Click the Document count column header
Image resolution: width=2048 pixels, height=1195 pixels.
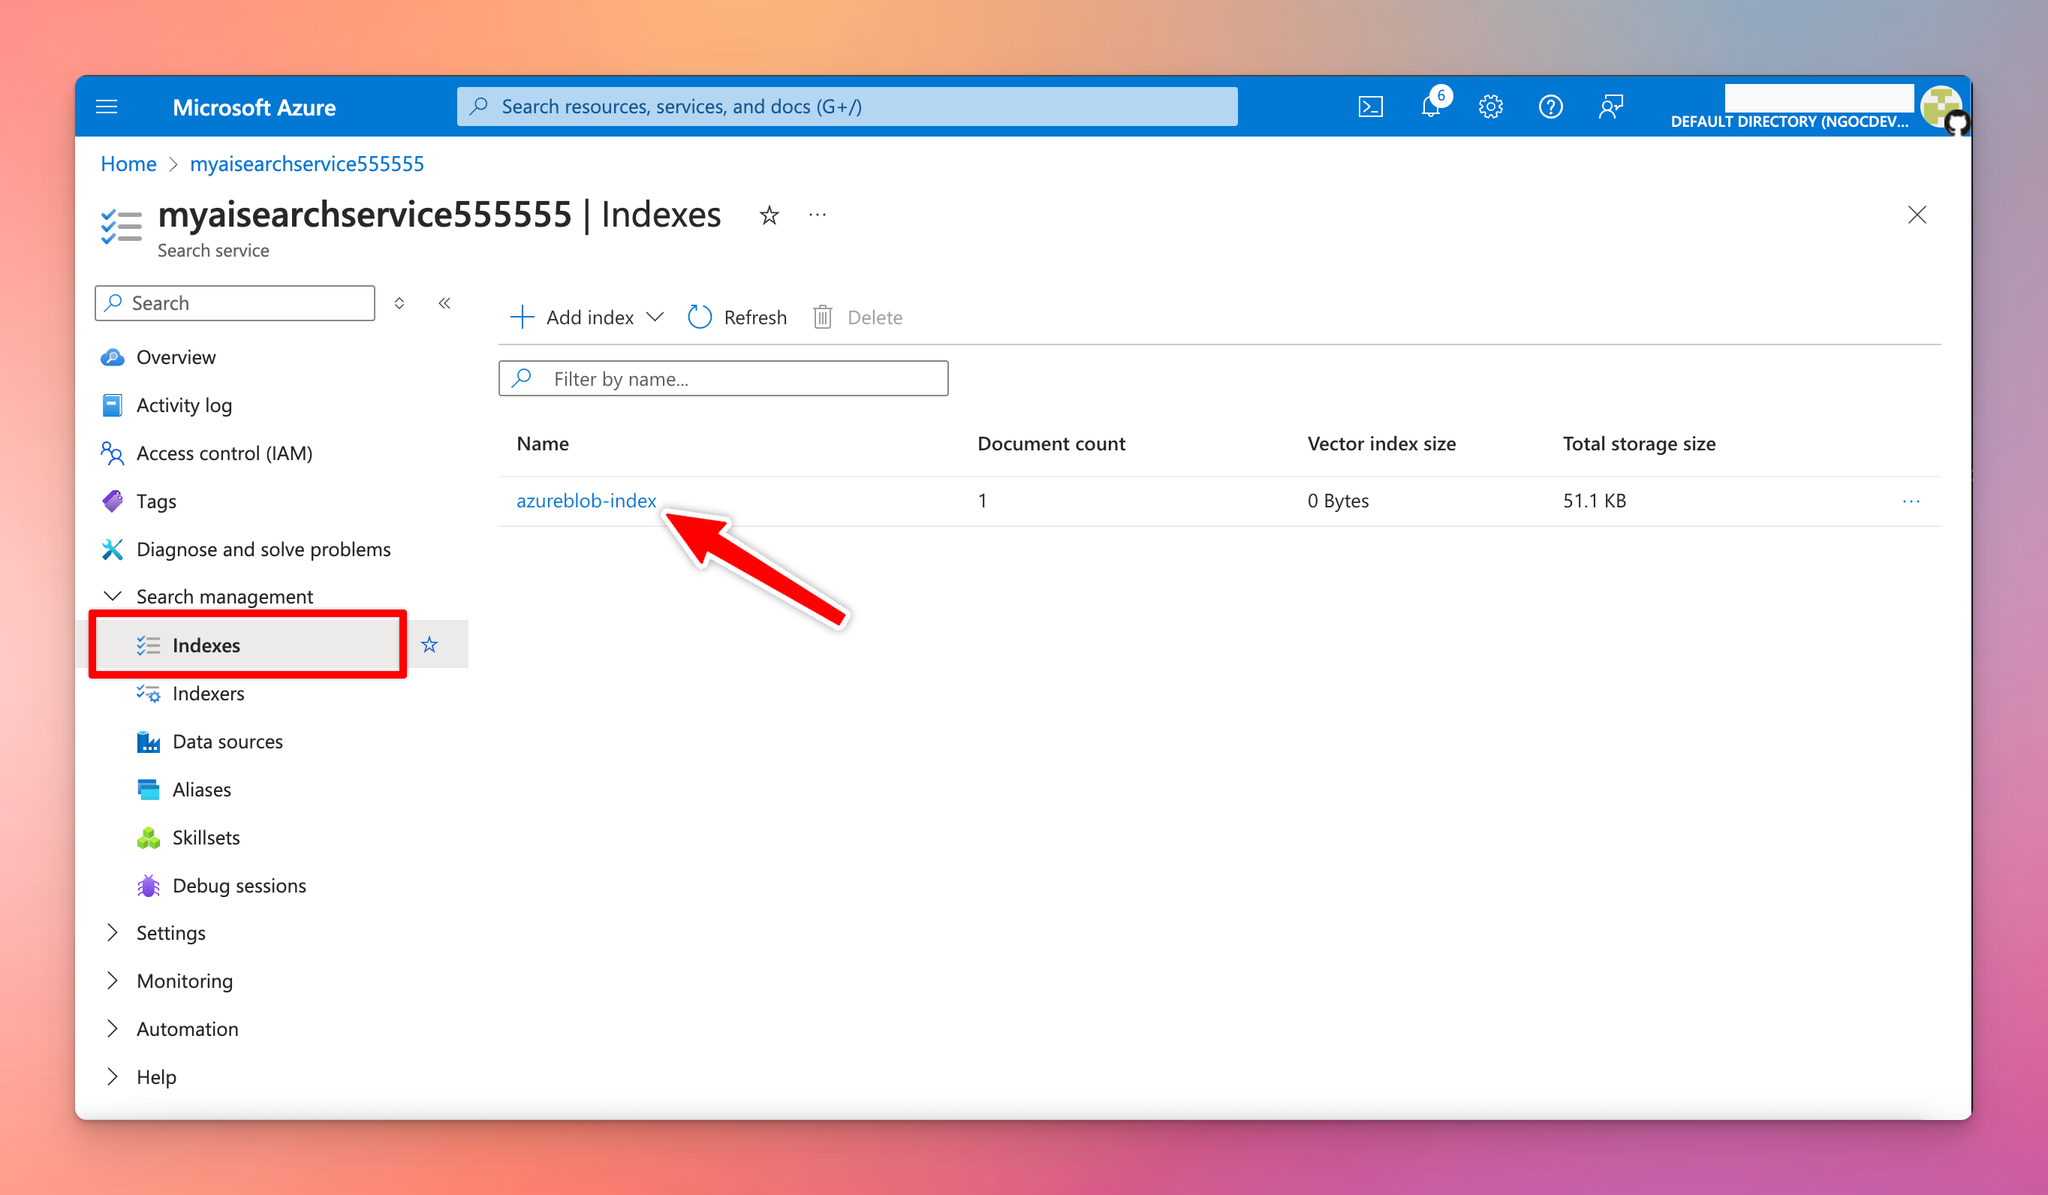[1051, 443]
